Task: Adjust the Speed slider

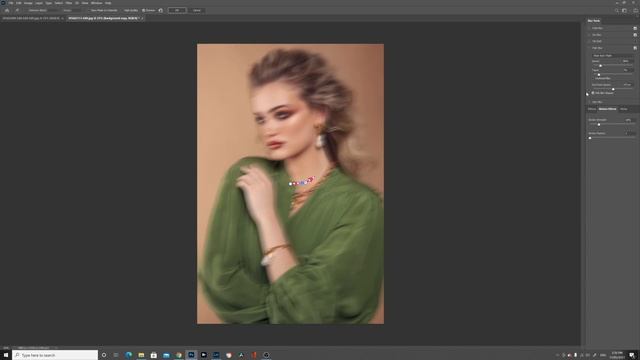Action: click(x=600, y=66)
